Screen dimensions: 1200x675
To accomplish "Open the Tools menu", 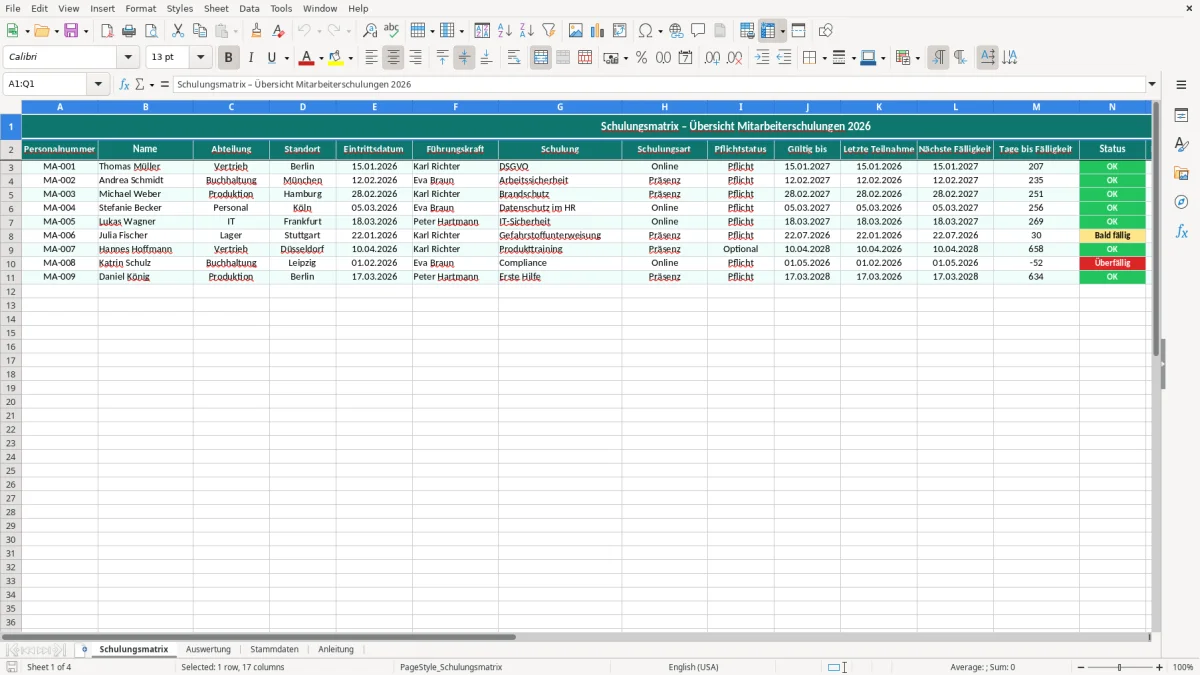I will 281,8.
